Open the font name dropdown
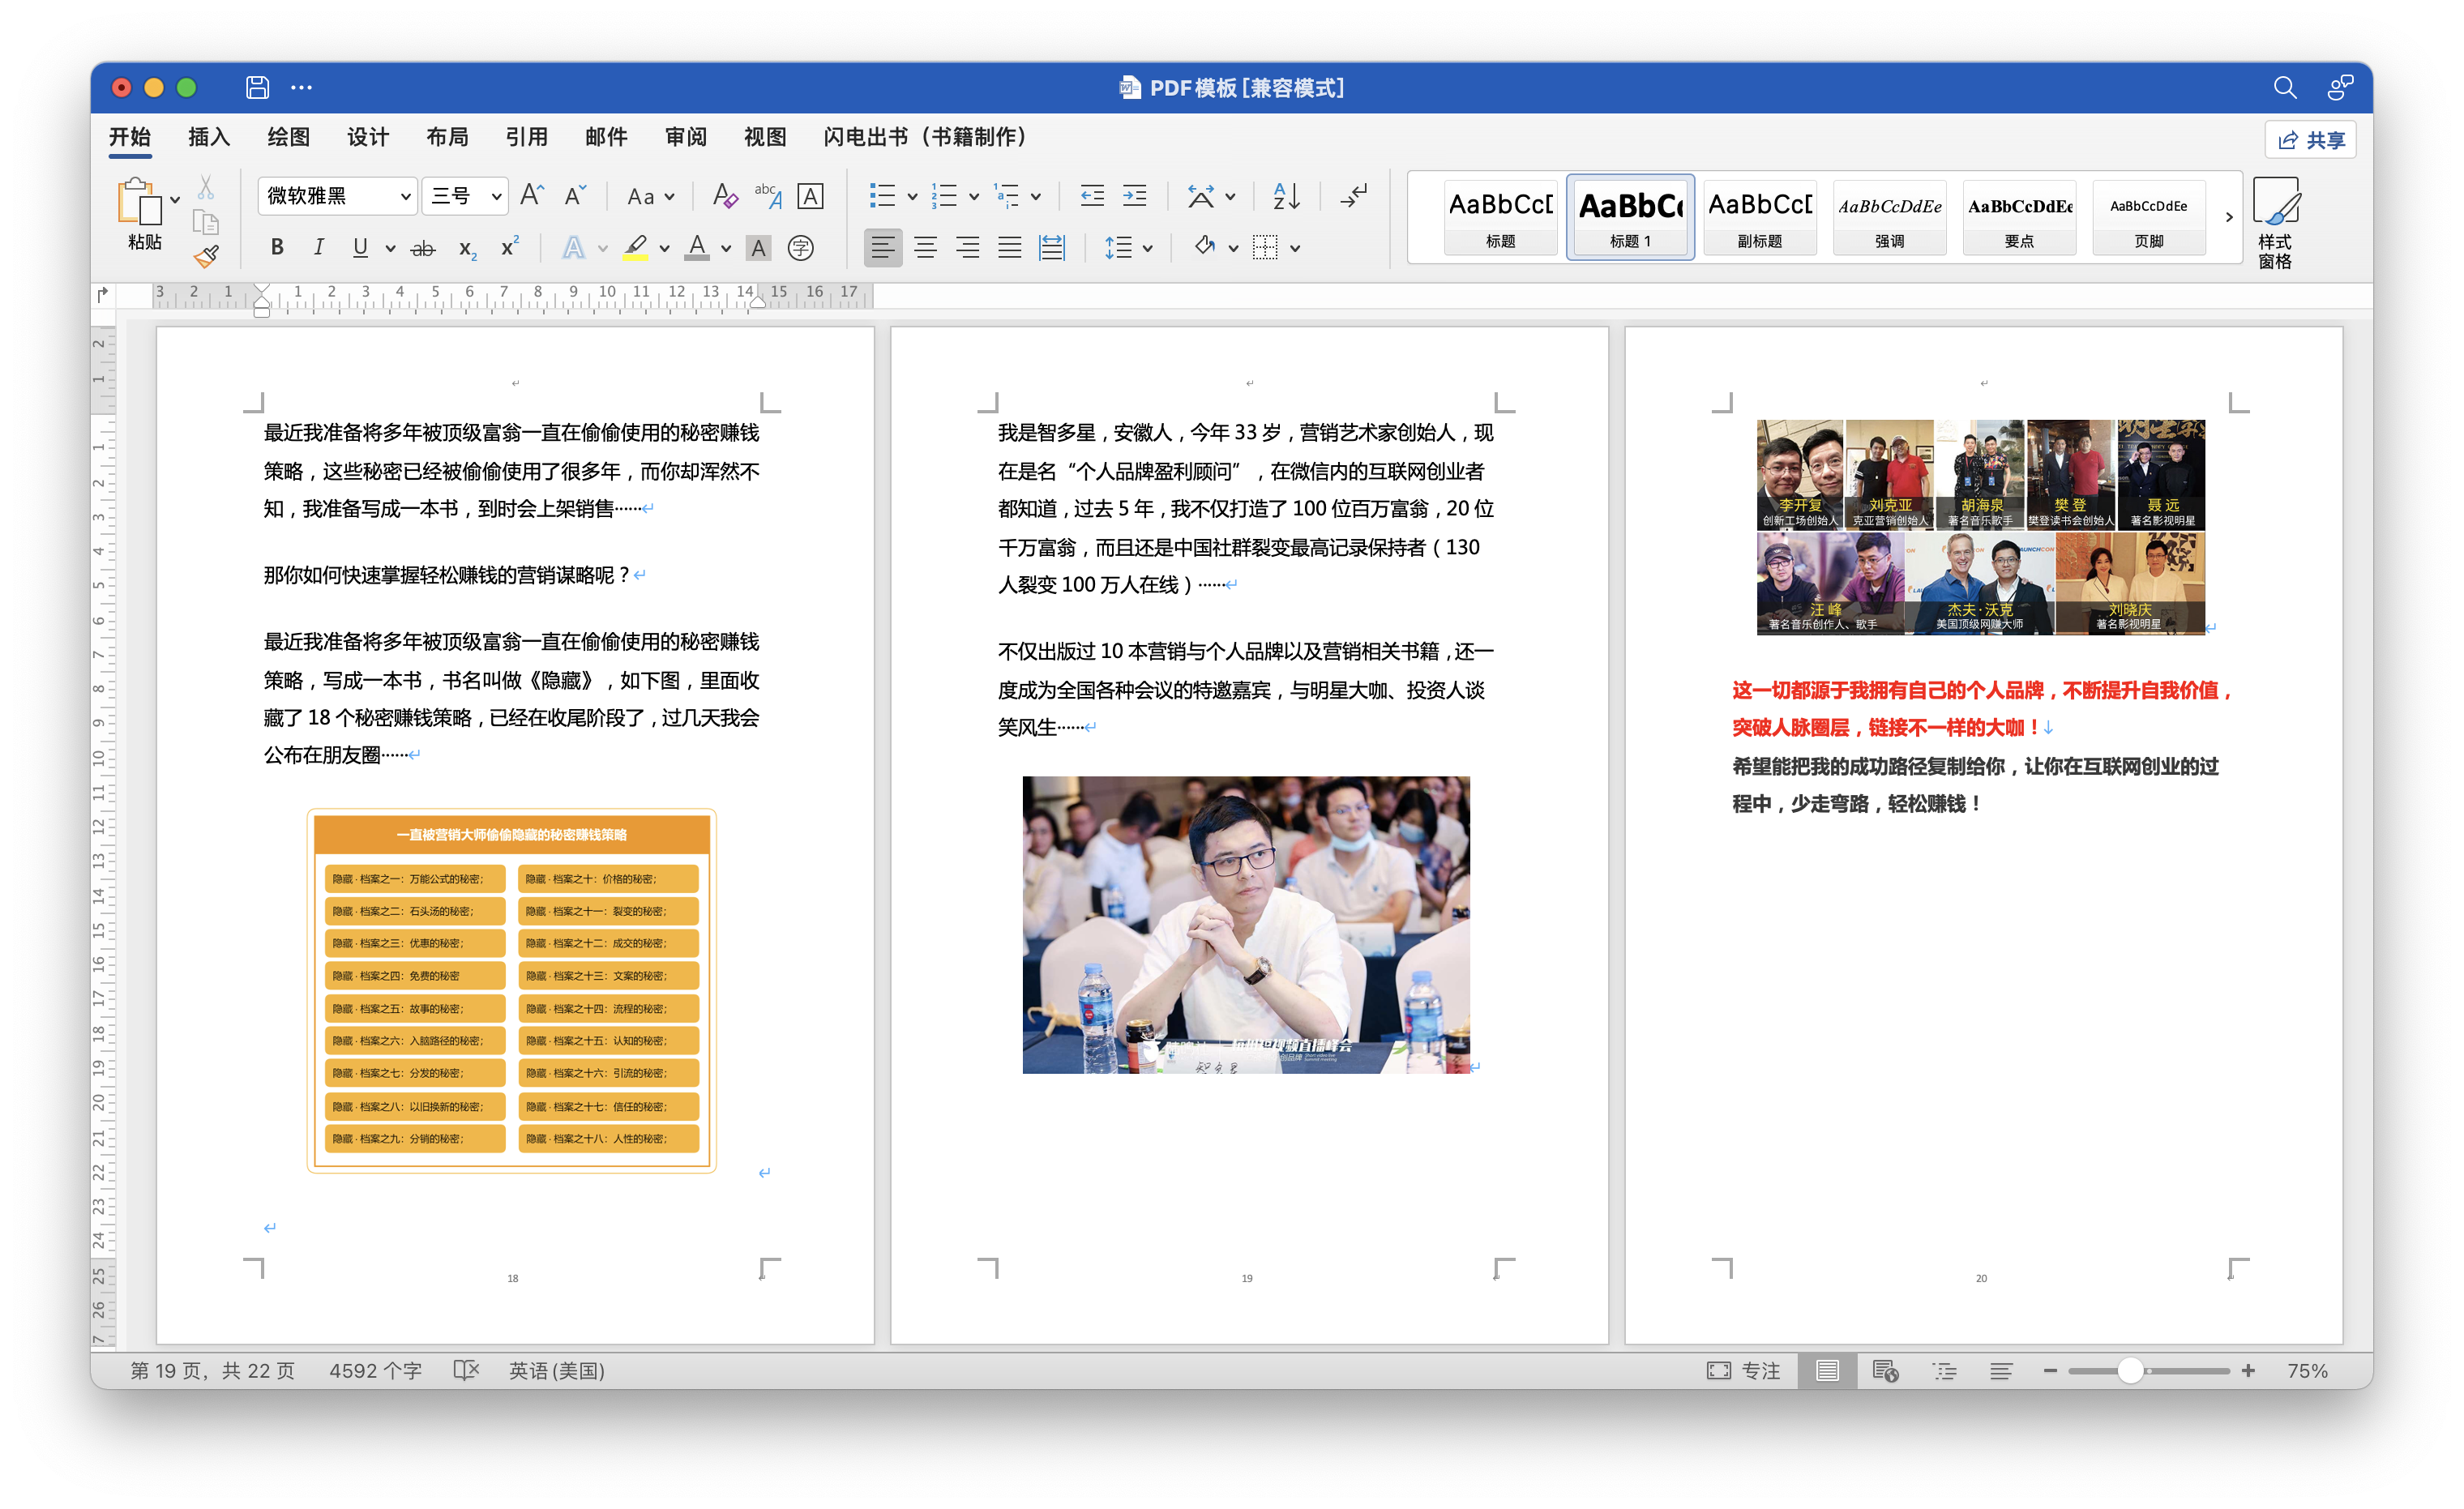 click(405, 196)
